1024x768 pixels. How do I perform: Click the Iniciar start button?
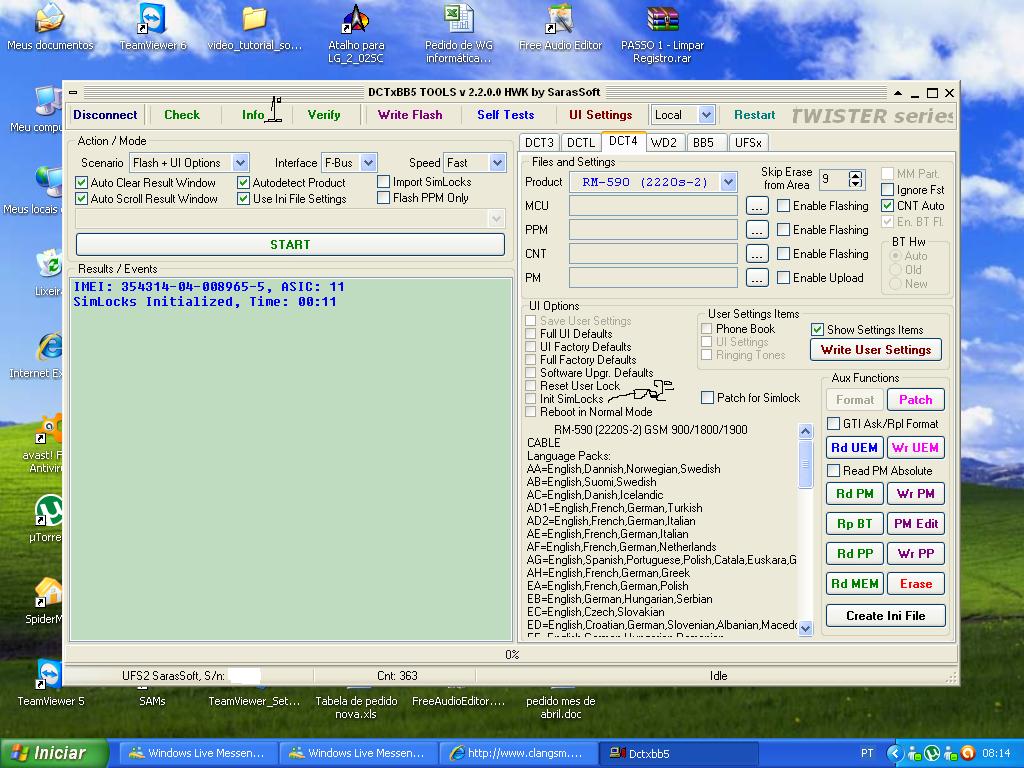click(54, 753)
